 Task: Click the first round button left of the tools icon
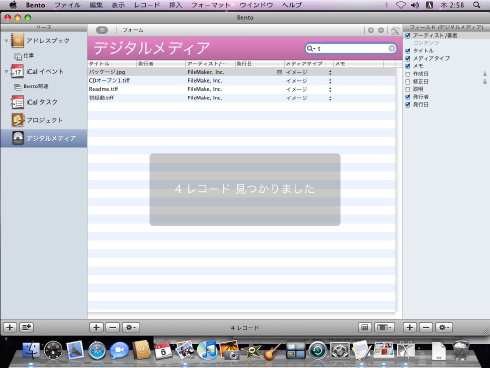coord(371,30)
